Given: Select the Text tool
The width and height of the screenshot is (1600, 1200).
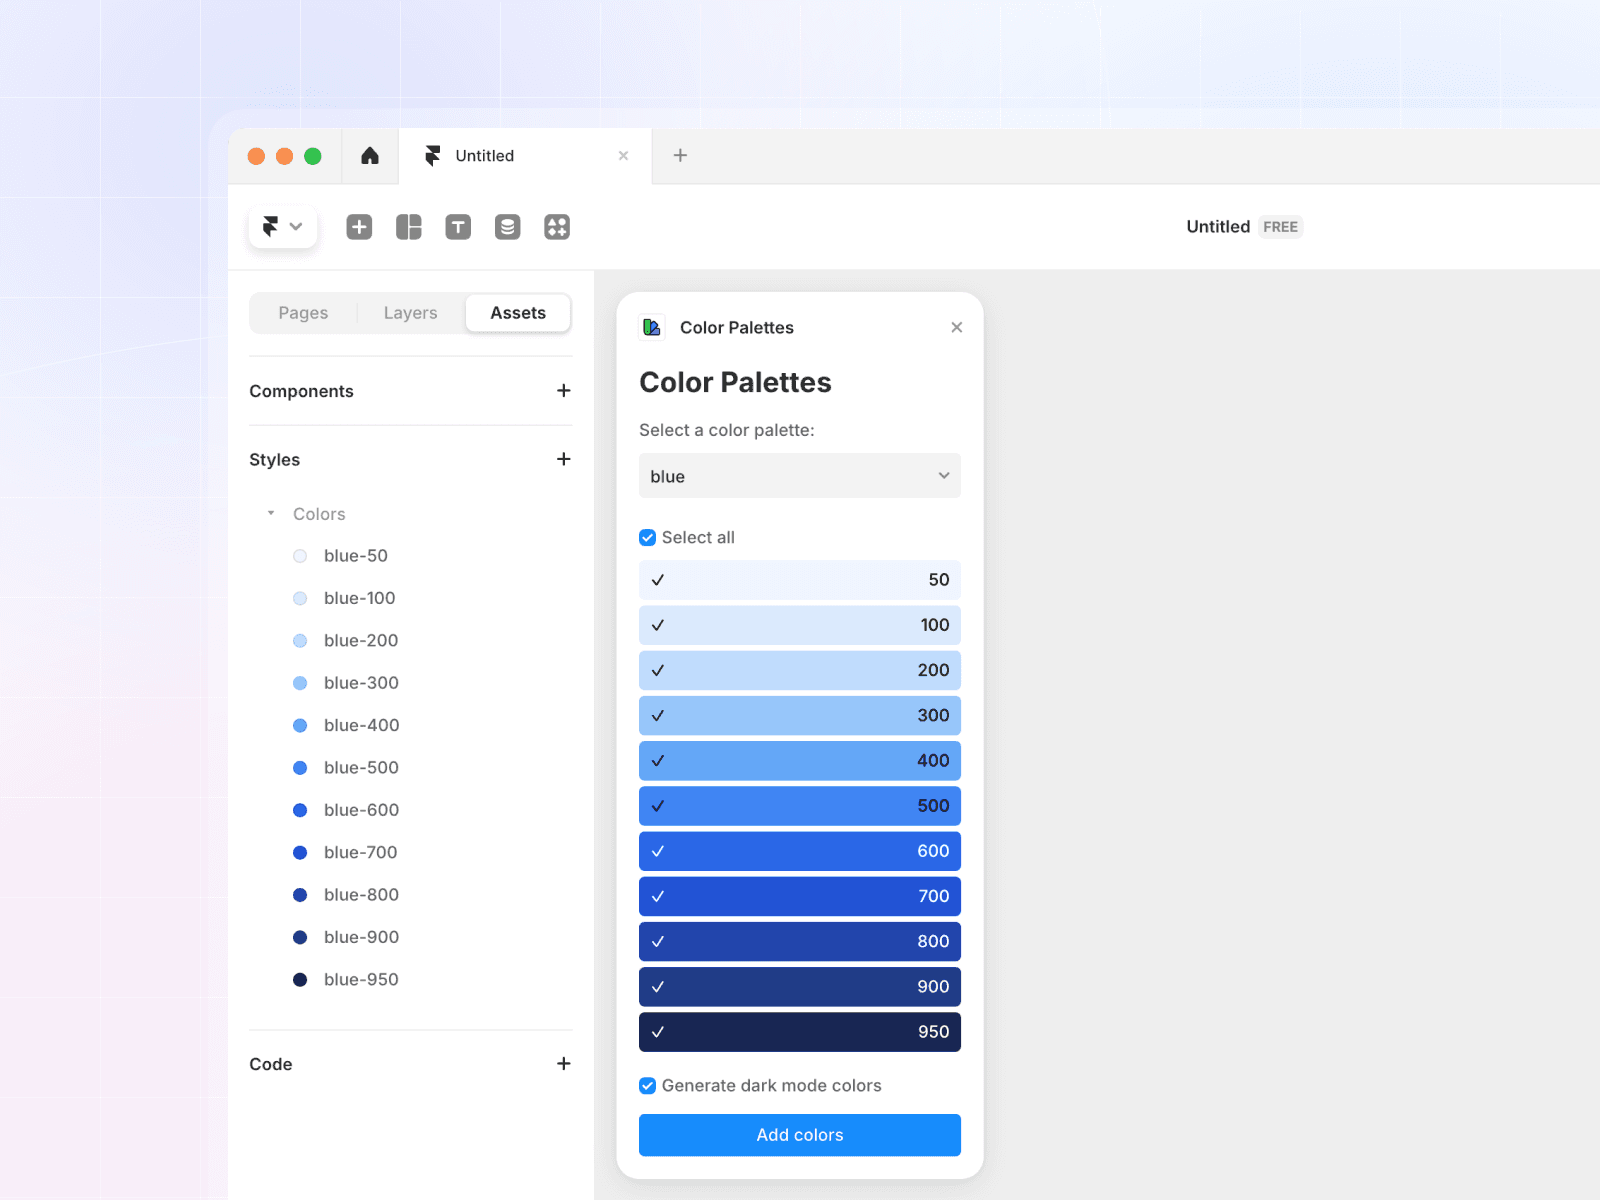Looking at the screenshot, I should (x=458, y=227).
